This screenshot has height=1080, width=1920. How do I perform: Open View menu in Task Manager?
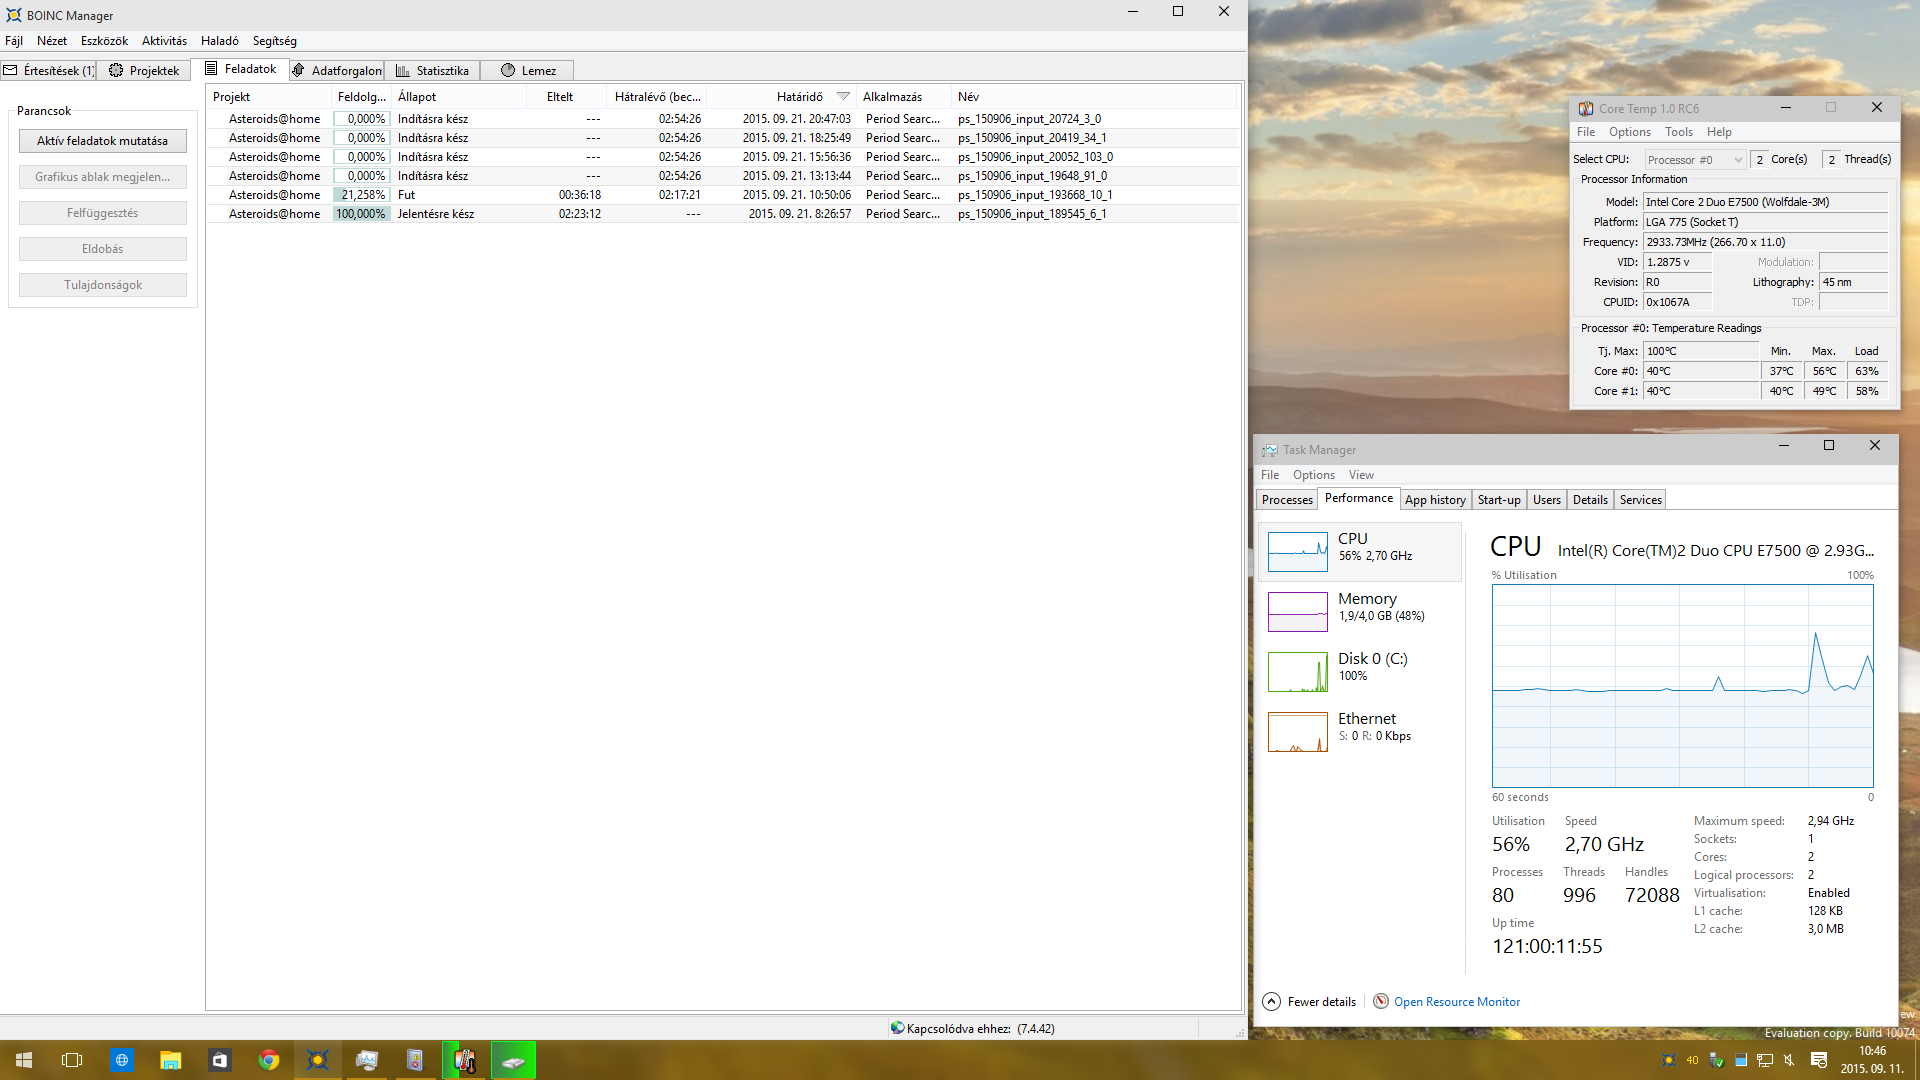1361,475
